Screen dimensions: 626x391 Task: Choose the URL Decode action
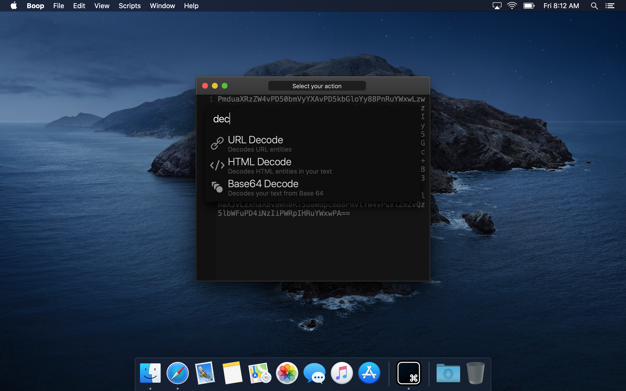(x=314, y=143)
